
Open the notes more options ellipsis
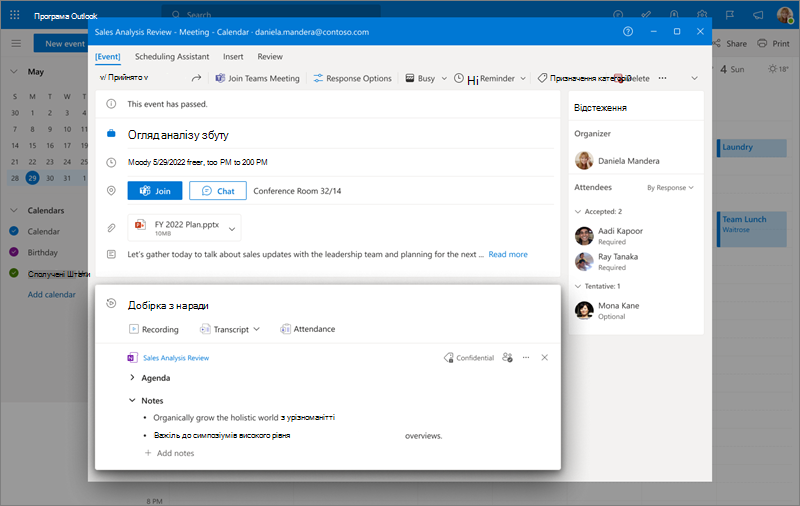[x=526, y=358]
